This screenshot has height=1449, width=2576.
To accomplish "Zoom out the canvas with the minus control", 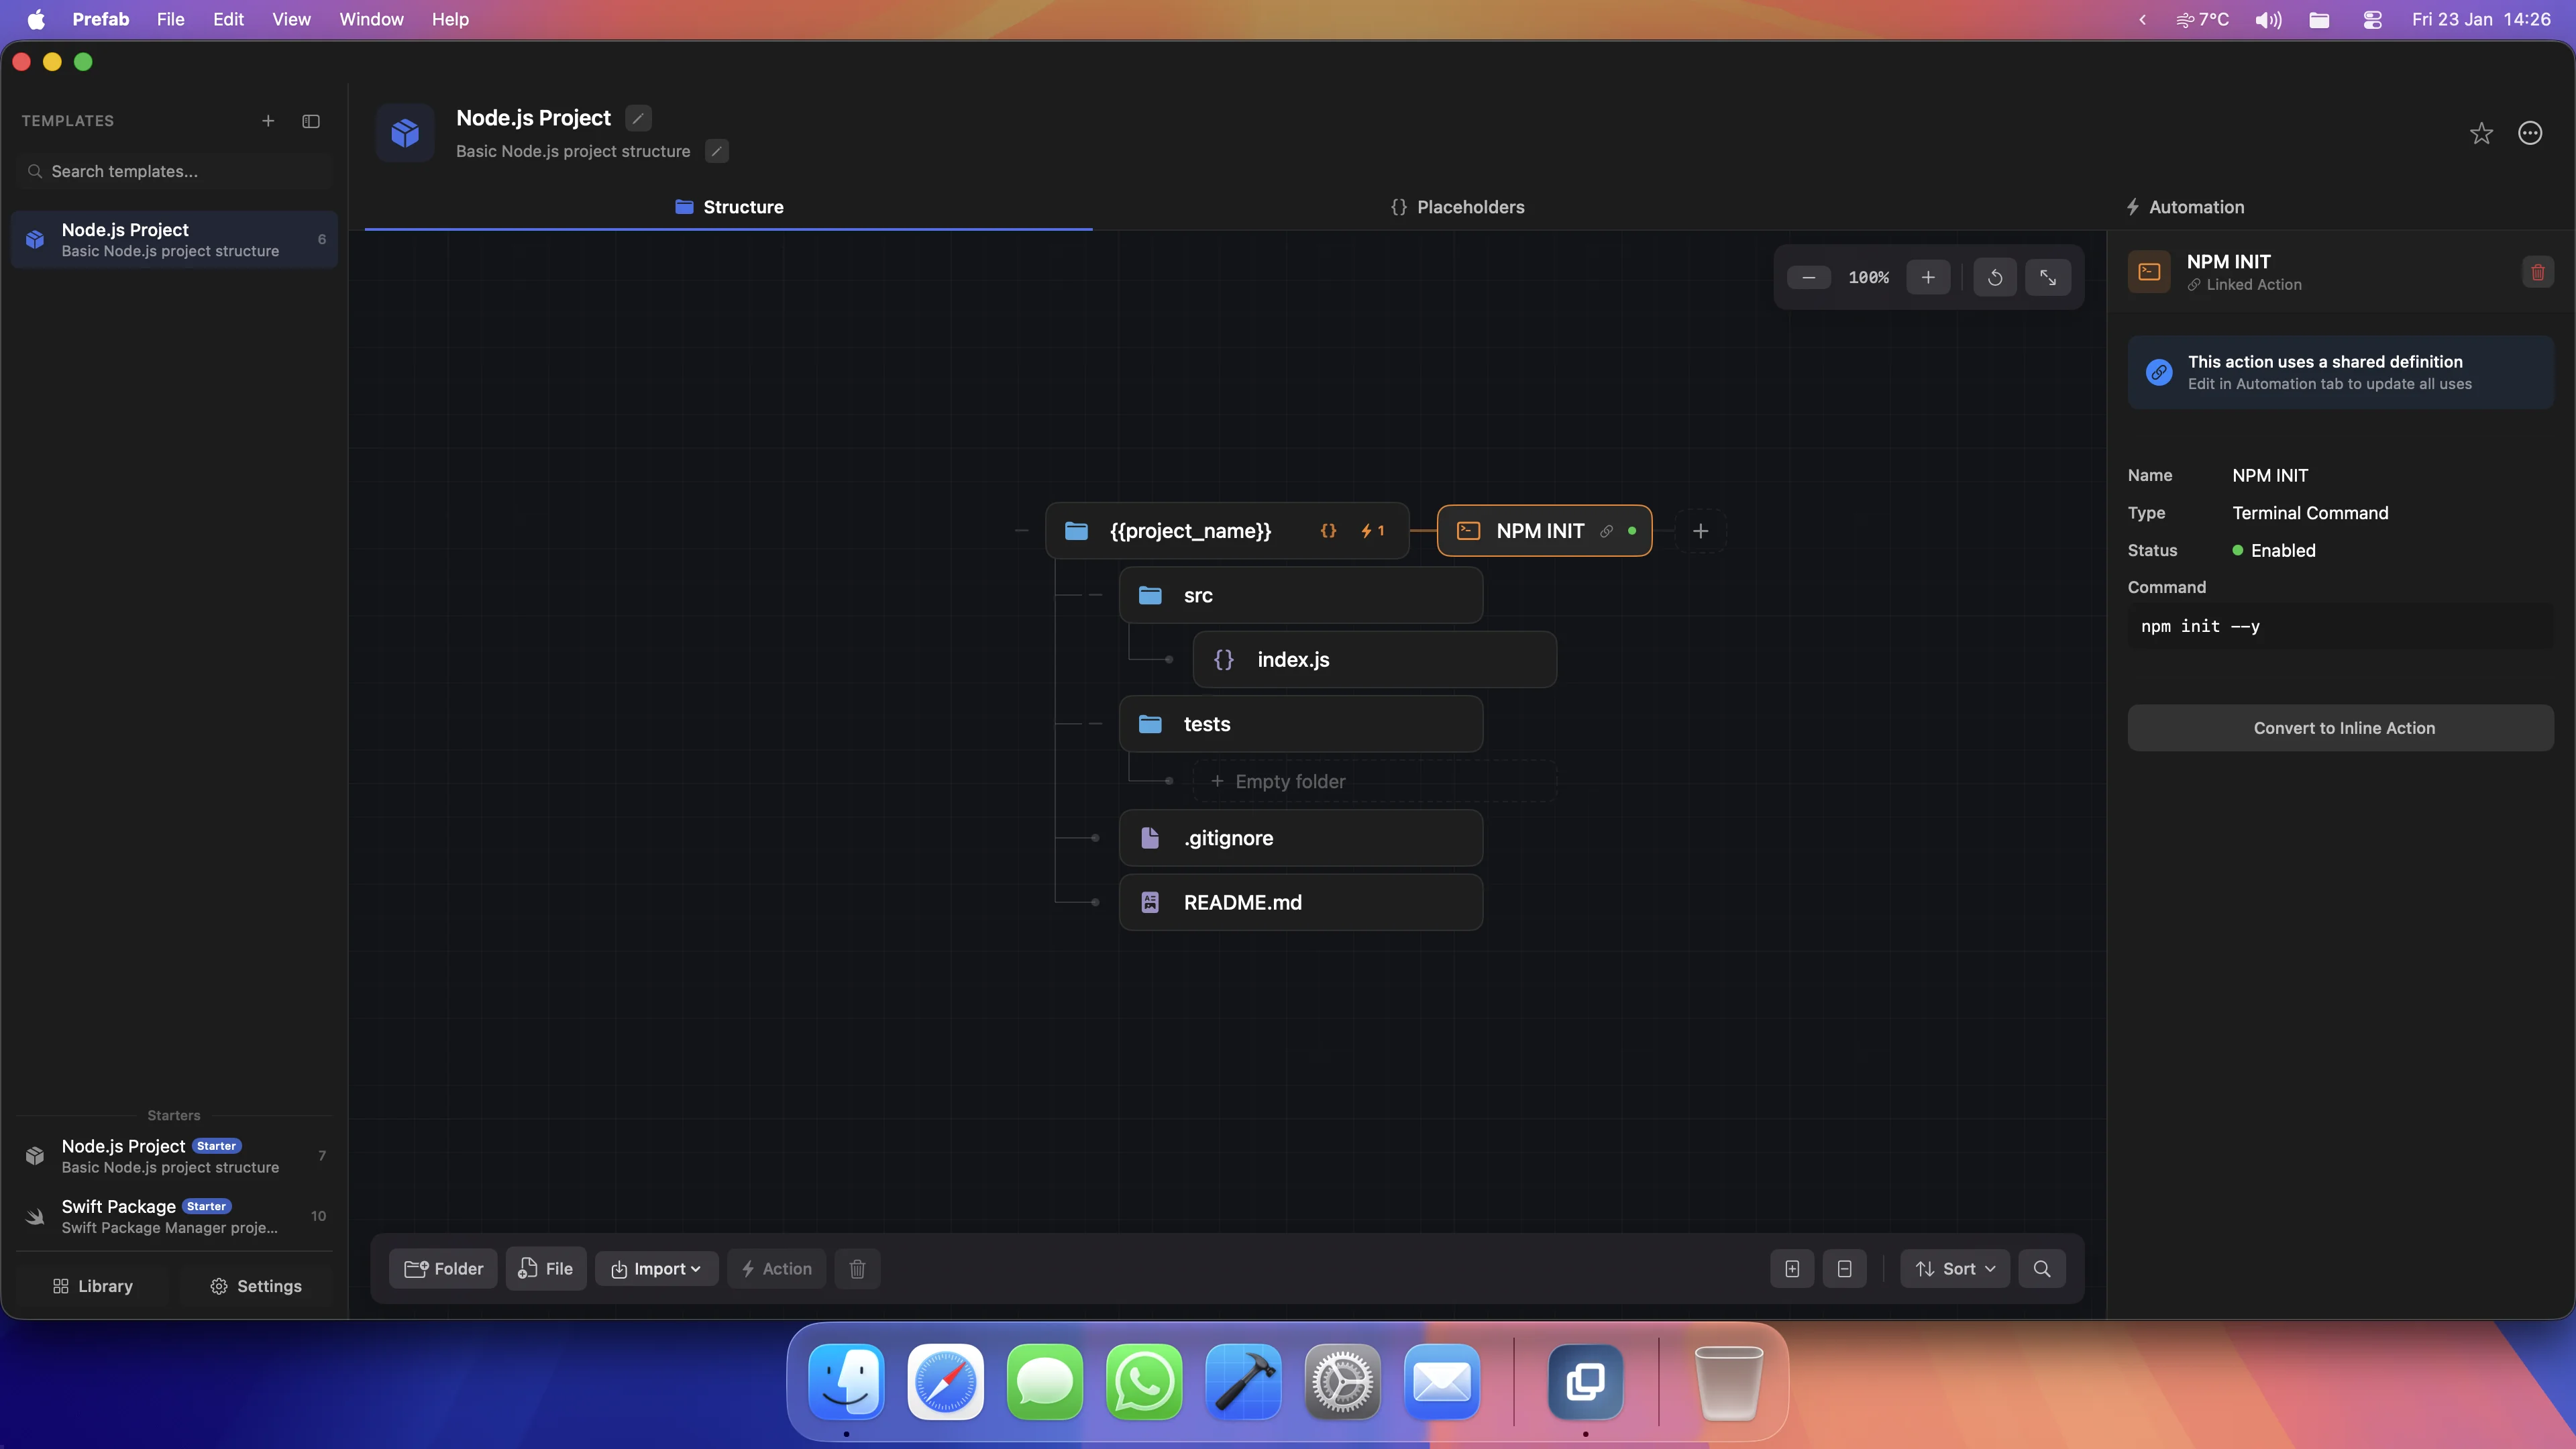I will coord(1808,277).
